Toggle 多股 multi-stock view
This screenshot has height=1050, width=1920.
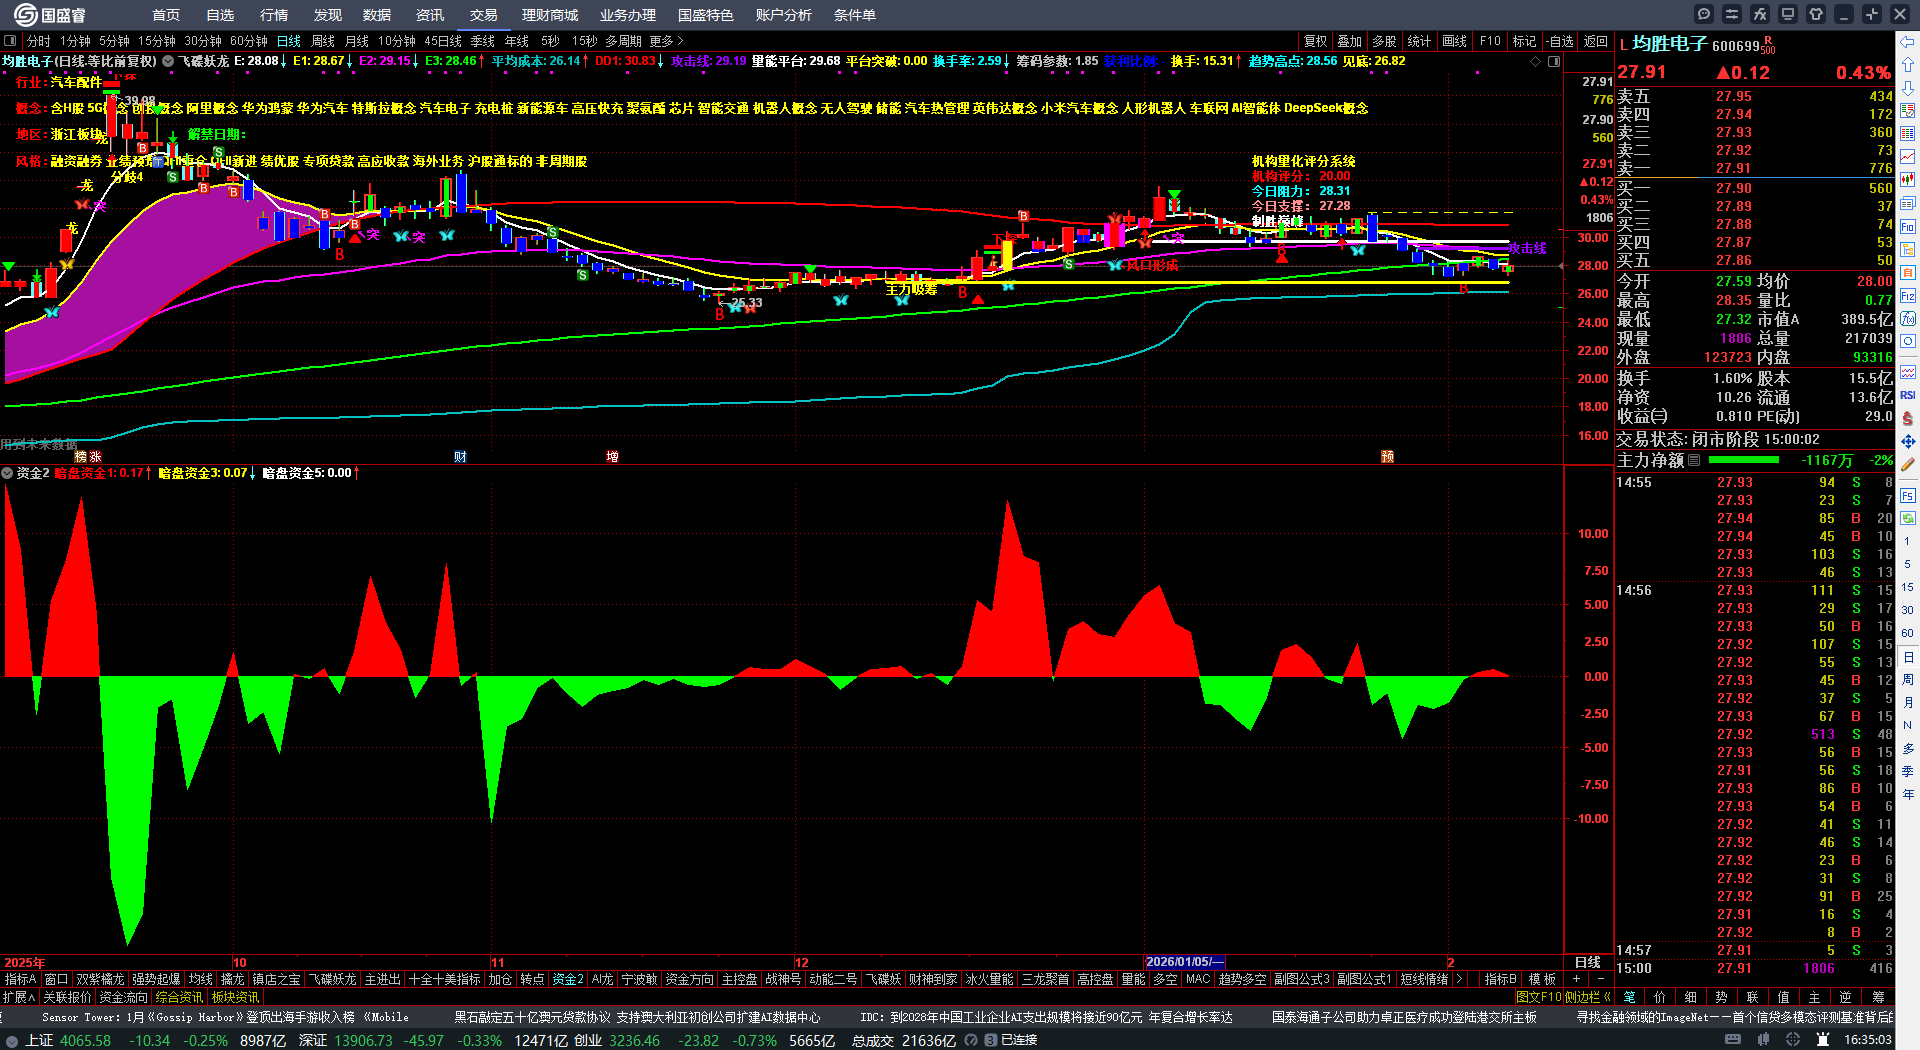[x=1384, y=41]
